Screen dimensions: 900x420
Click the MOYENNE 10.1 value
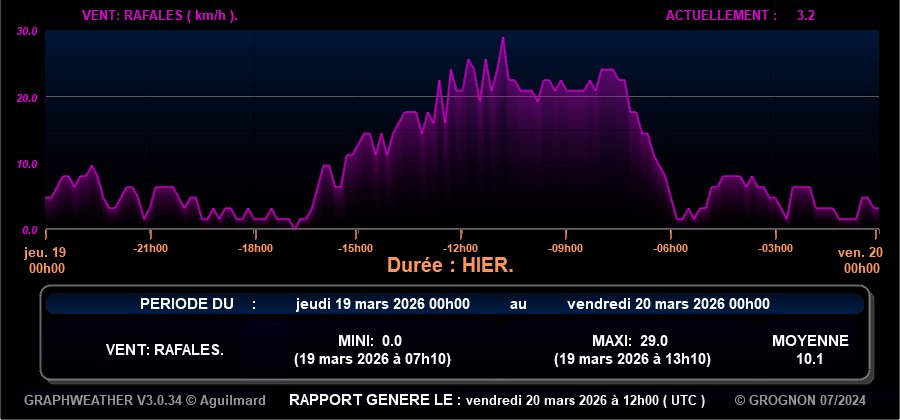810,358
